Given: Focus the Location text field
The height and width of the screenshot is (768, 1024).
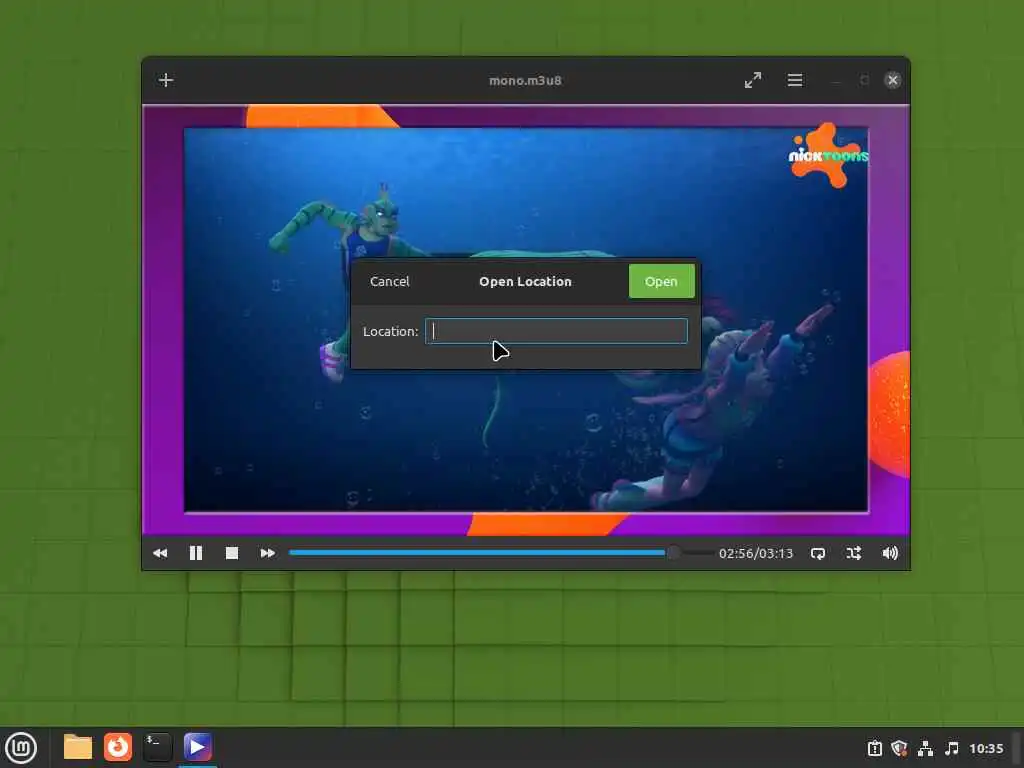Looking at the screenshot, I should tap(556, 331).
